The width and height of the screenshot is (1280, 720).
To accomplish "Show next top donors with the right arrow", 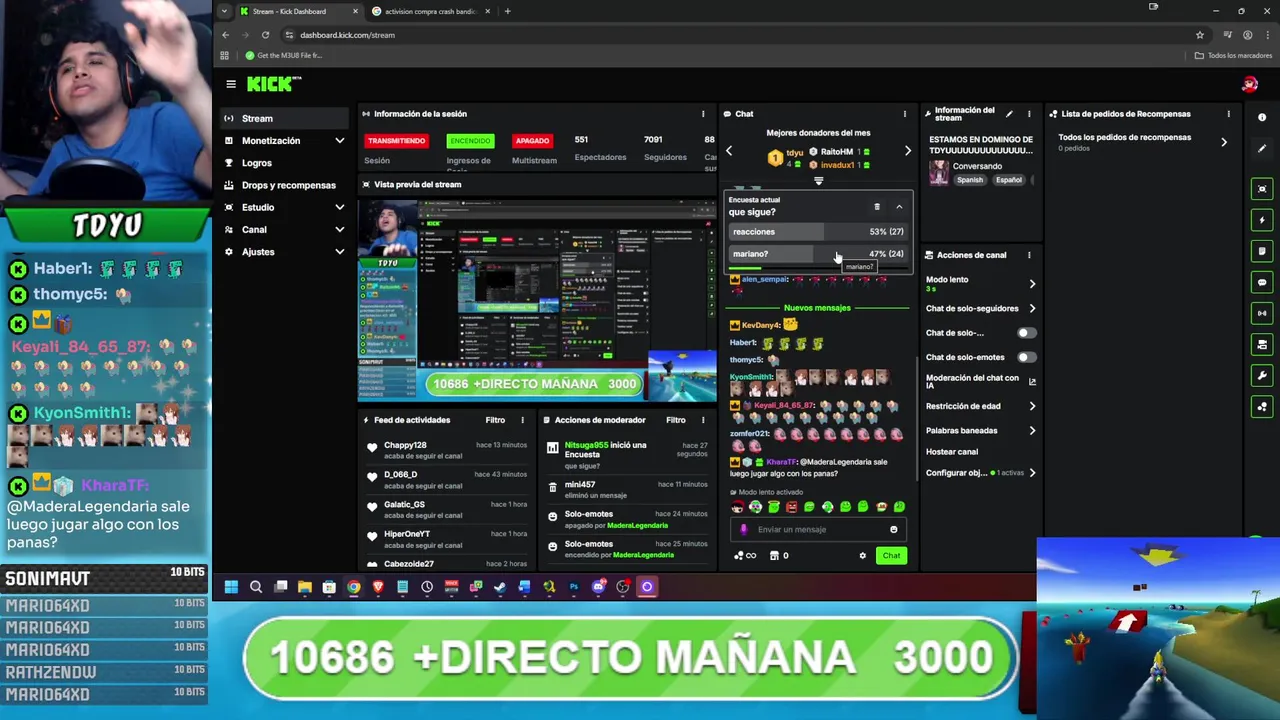I will 907,151.
